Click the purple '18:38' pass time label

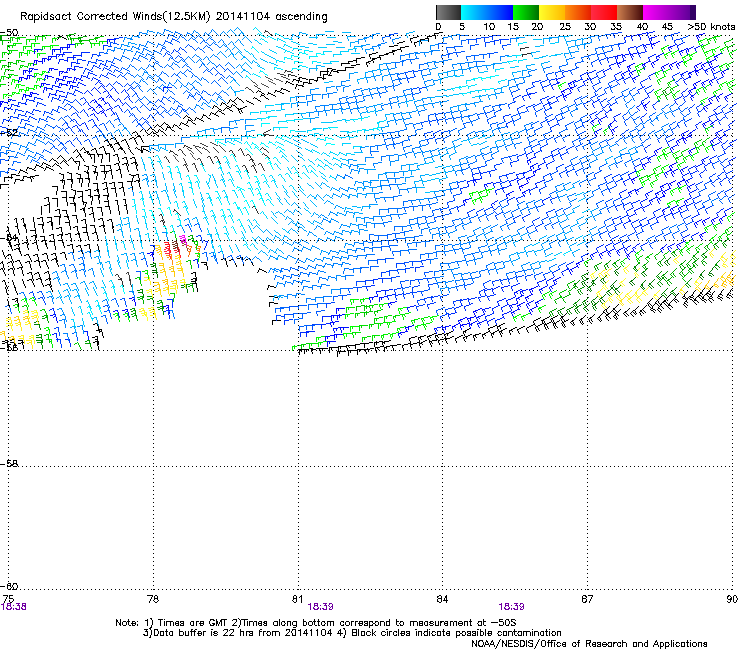(14, 607)
